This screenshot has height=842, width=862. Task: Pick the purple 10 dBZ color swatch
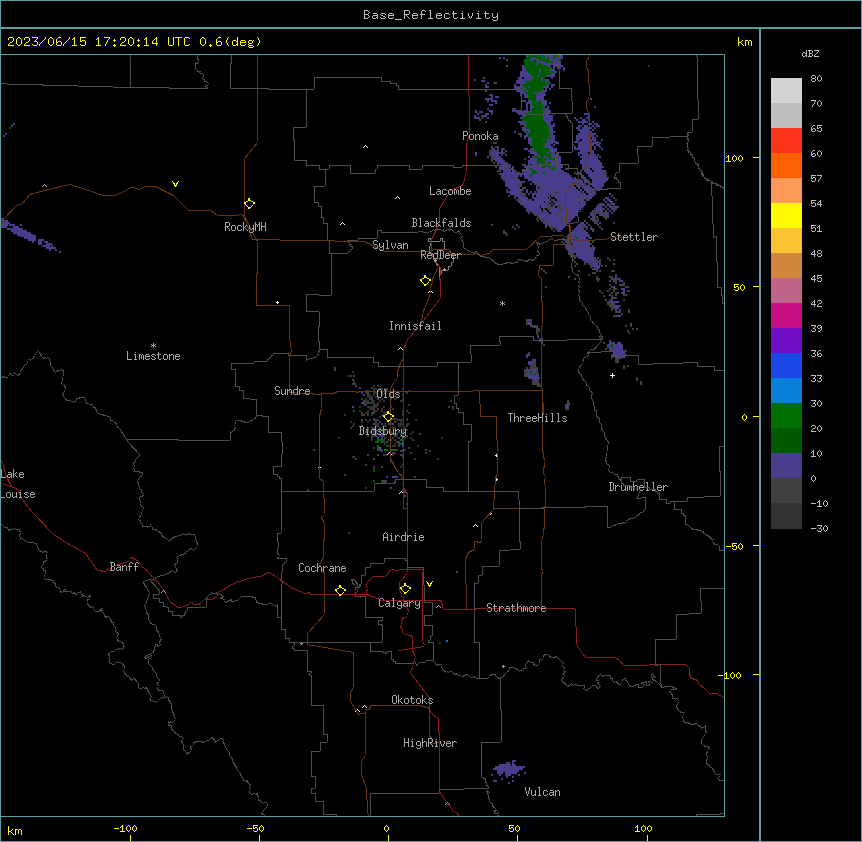point(786,466)
